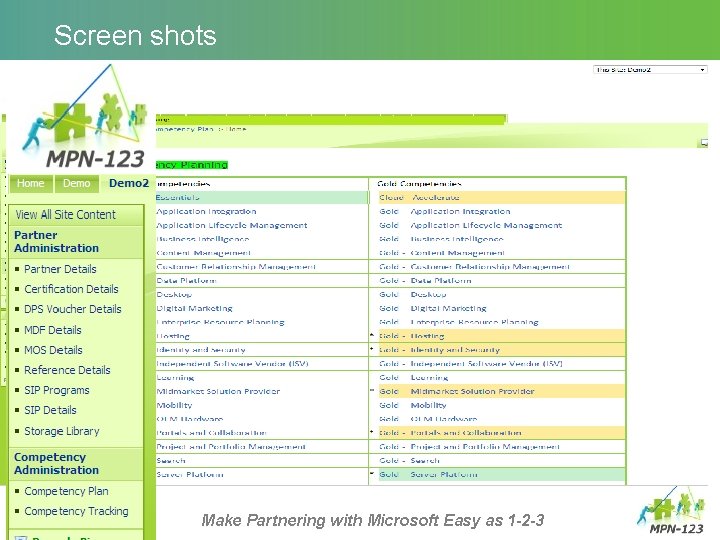Screen dimensions: 720x540
Task: Select Project and Portfolio Management in left list
Action: point(231,446)
